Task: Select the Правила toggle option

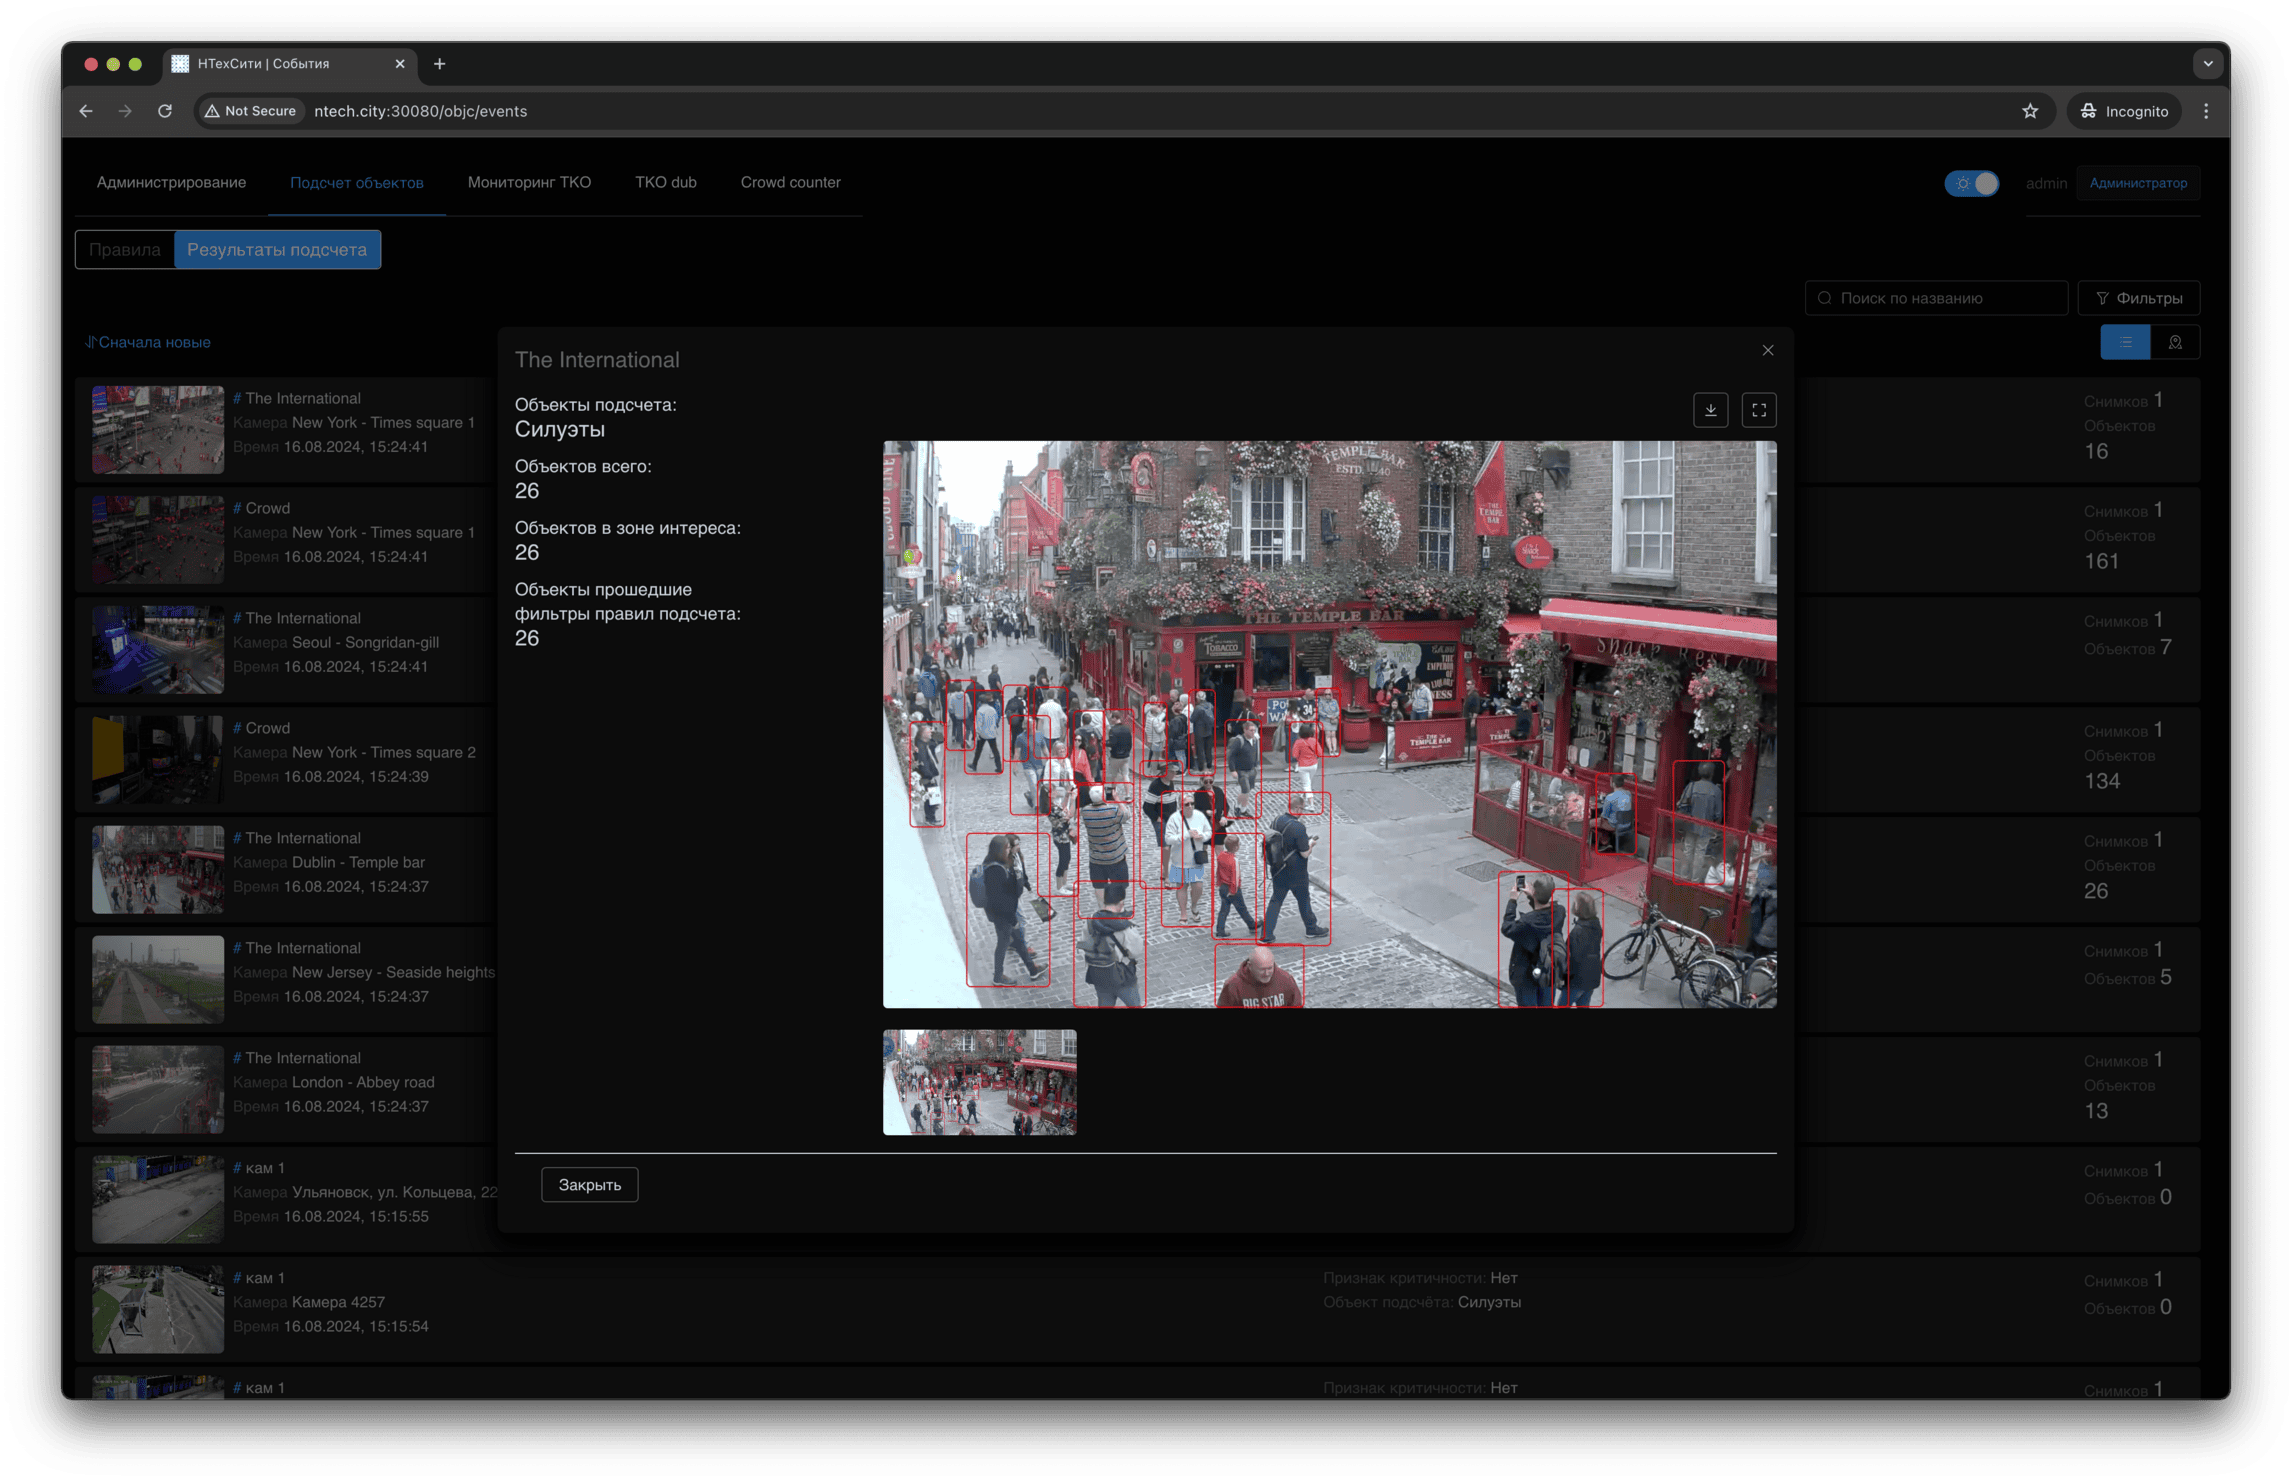Action: [x=125, y=250]
